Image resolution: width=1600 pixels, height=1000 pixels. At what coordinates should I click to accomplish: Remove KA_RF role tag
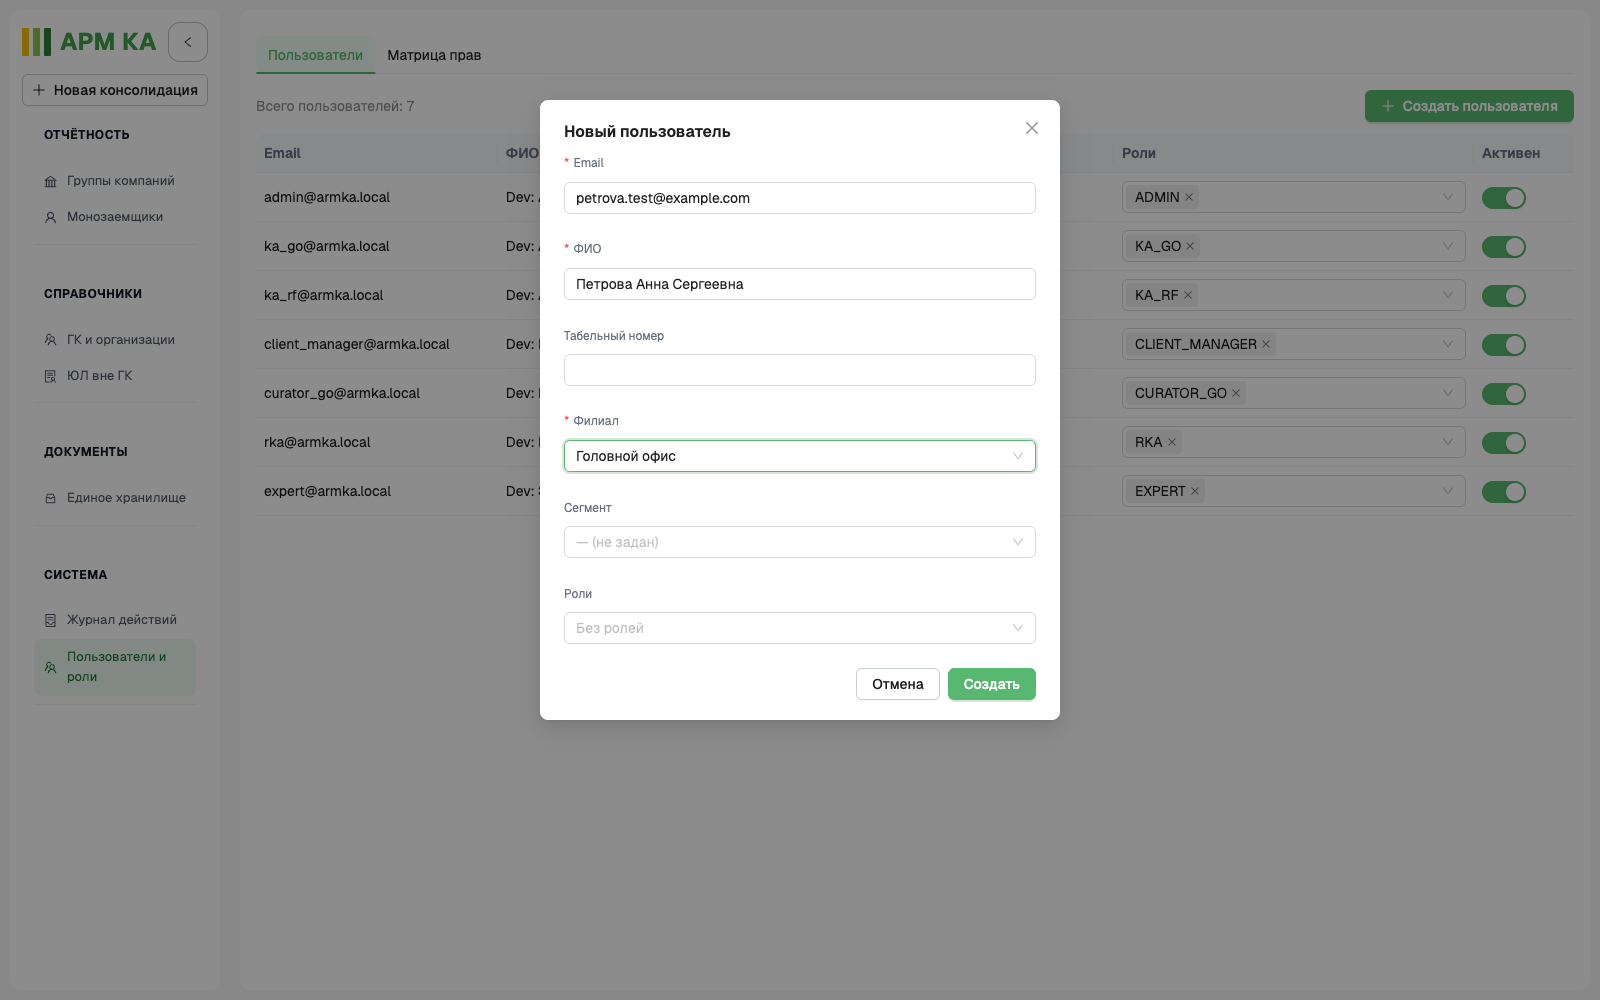pos(1188,295)
